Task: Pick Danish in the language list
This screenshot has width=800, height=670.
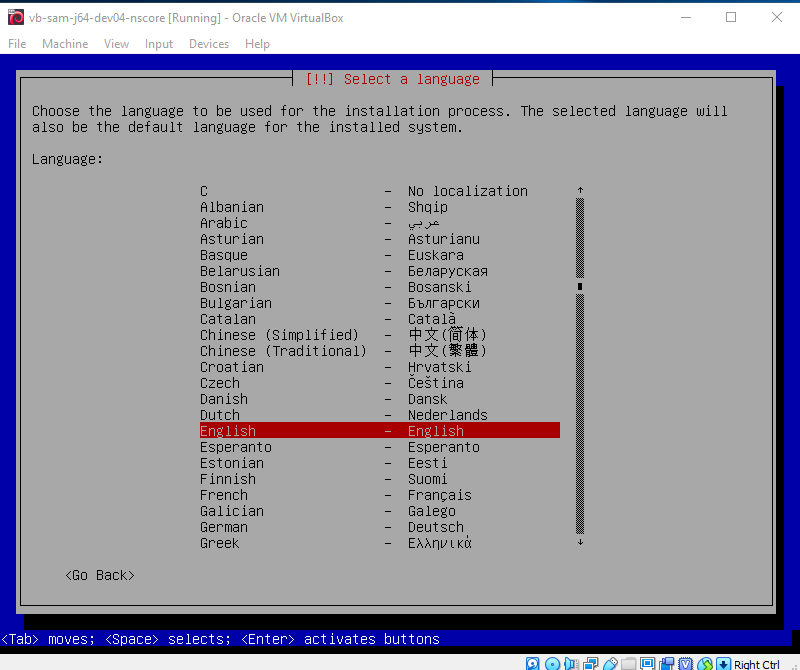Action: tap(380, 399)
